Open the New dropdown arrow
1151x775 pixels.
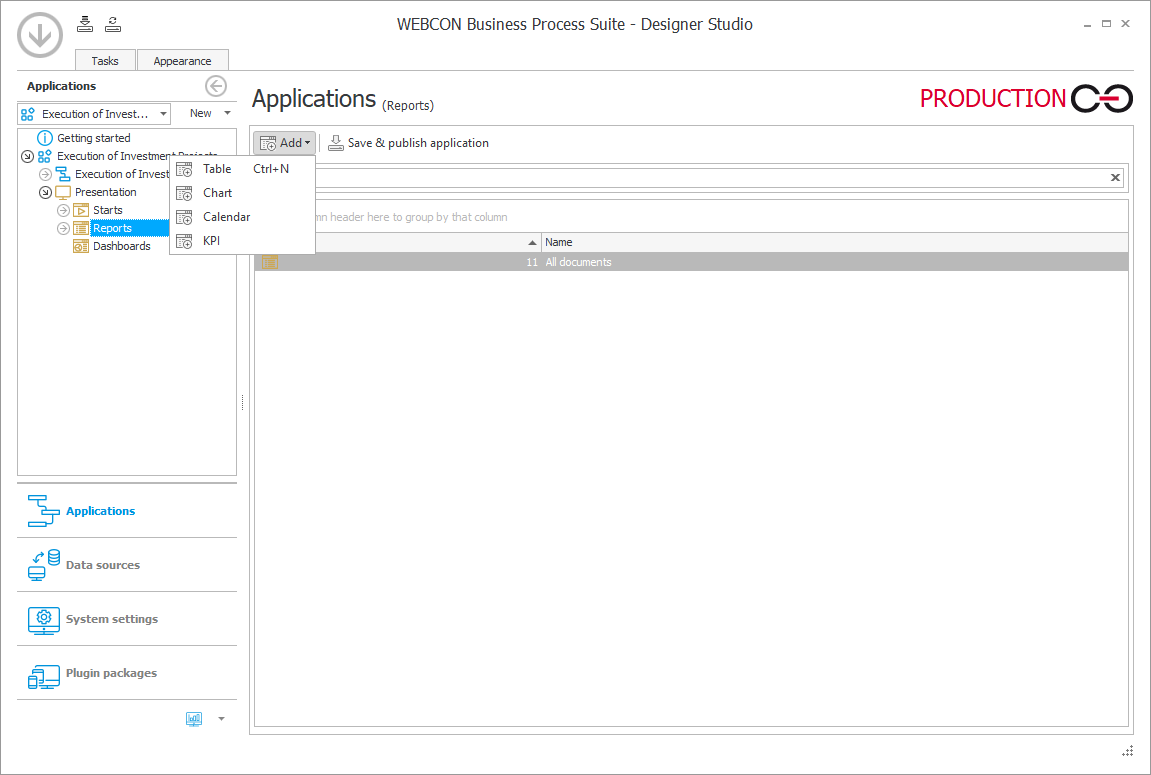coord(228,113)
